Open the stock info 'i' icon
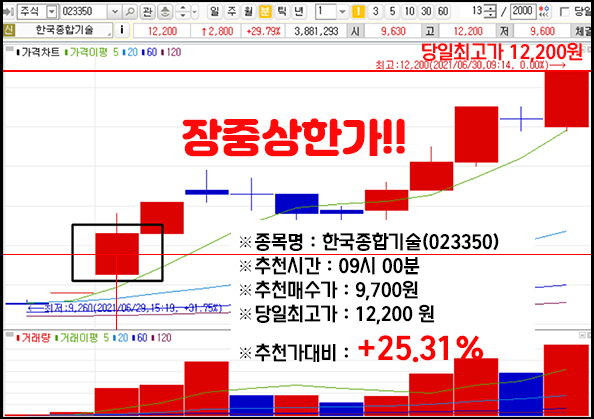This screenshot has width=594, height=419. click(x=122, y=30)
